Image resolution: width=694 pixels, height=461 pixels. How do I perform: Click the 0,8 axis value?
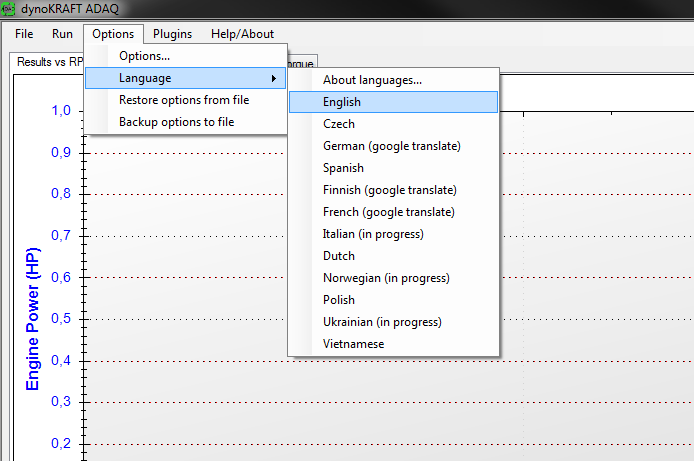coord(61,193)
